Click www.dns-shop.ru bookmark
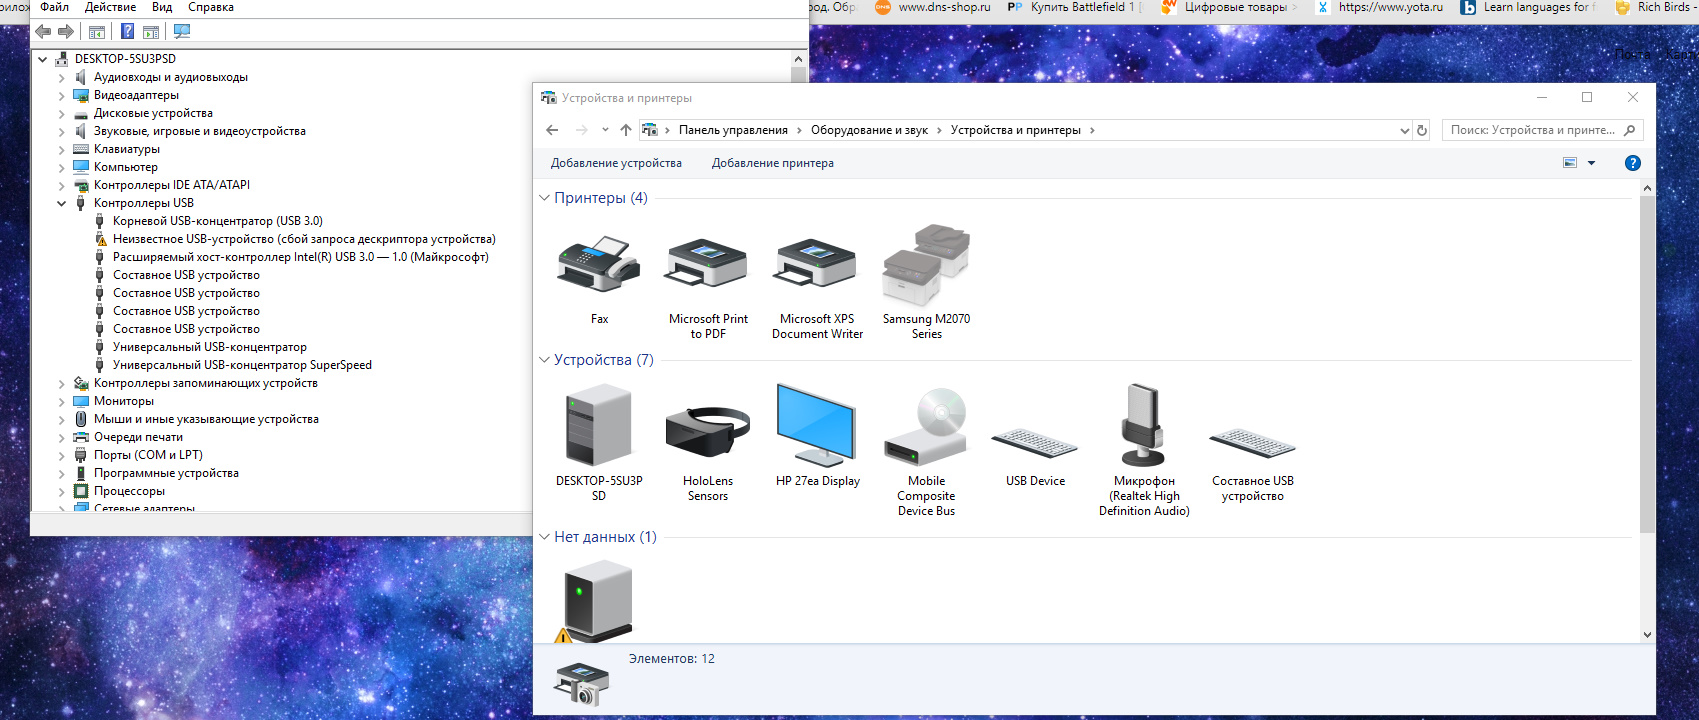The image size is (1699, 720). (933, 7)
